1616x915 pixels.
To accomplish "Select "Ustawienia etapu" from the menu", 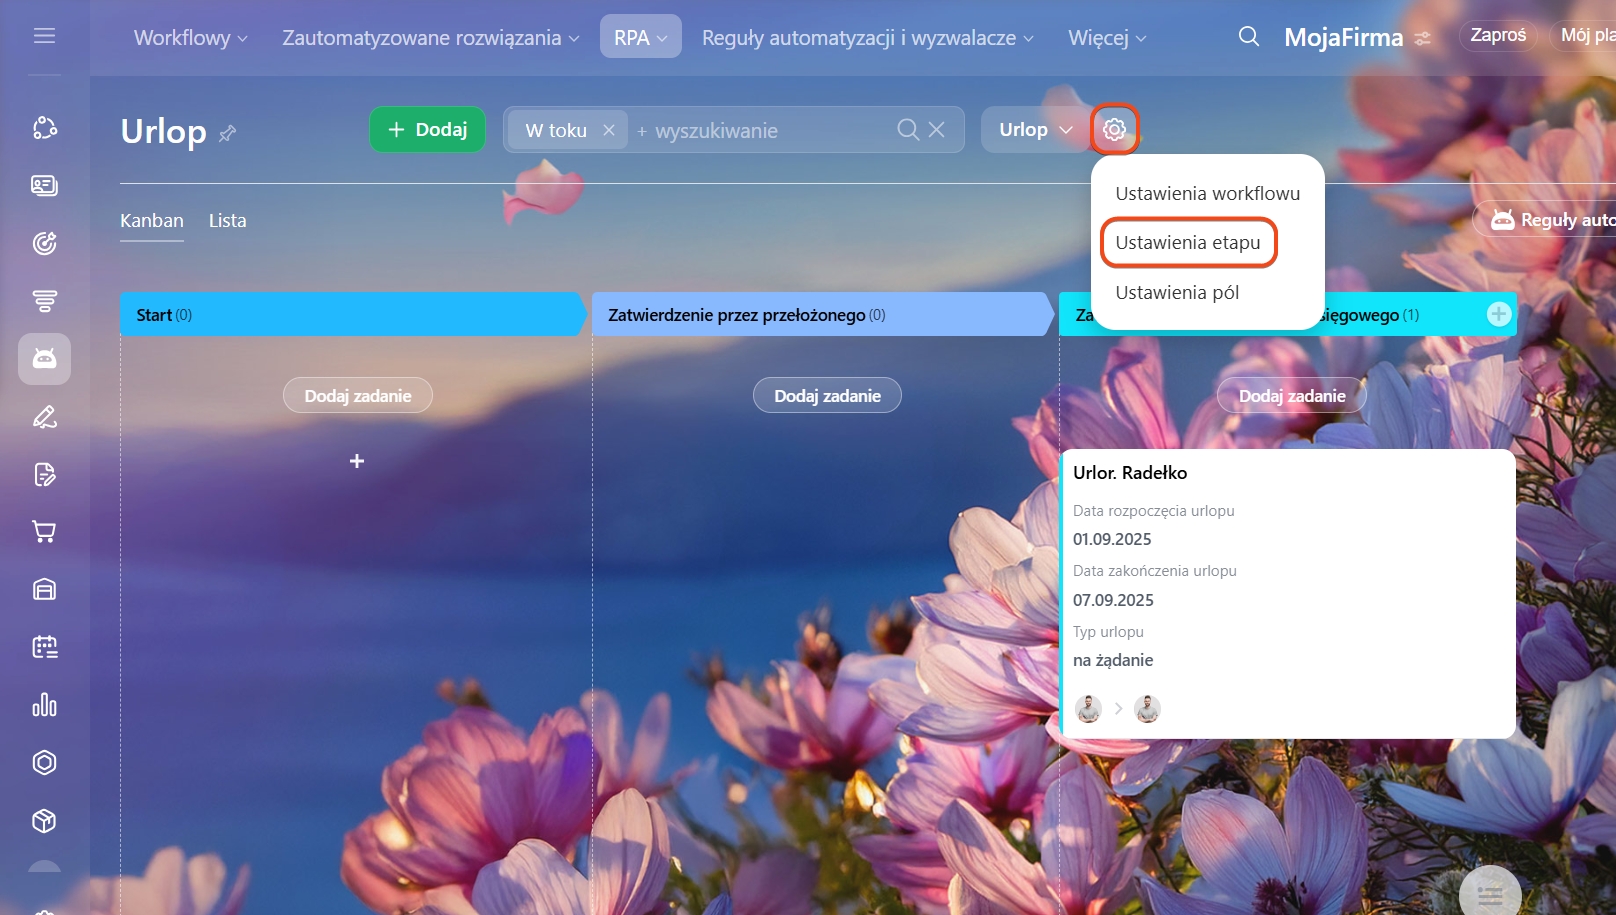I will 1187,243.
